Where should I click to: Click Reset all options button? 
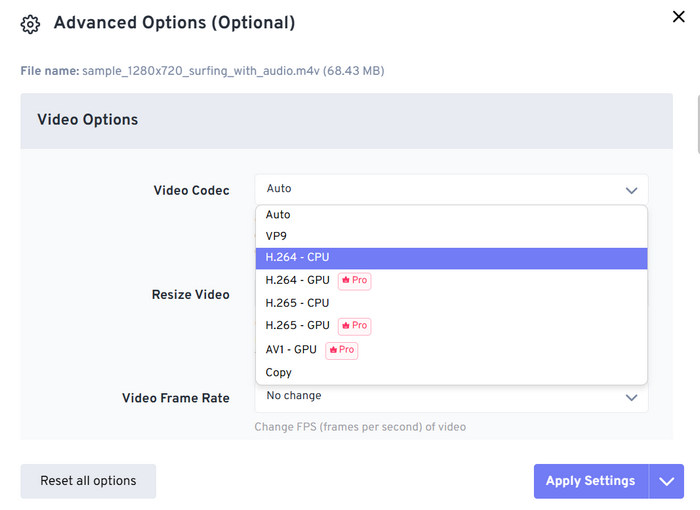click(x=88, y=481)
